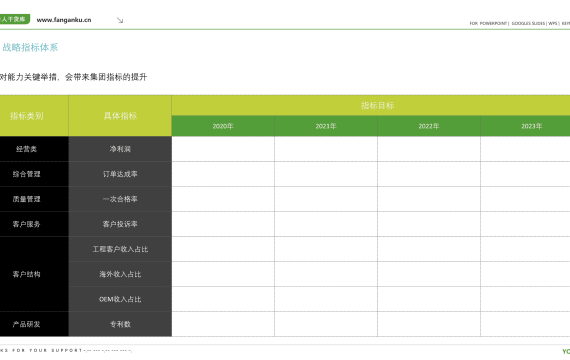Select the 具体指标 header cell

click(x=120, y=116)
